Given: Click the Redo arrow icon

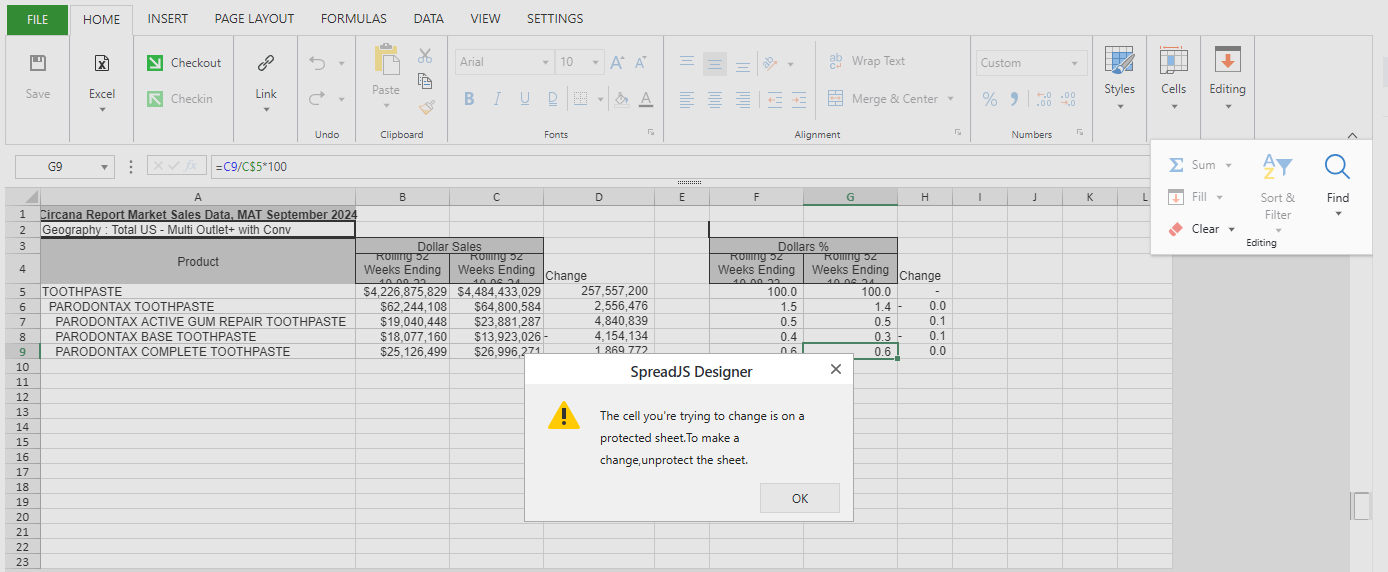Looking at the screenshot, I should click(x=318, y=98).
